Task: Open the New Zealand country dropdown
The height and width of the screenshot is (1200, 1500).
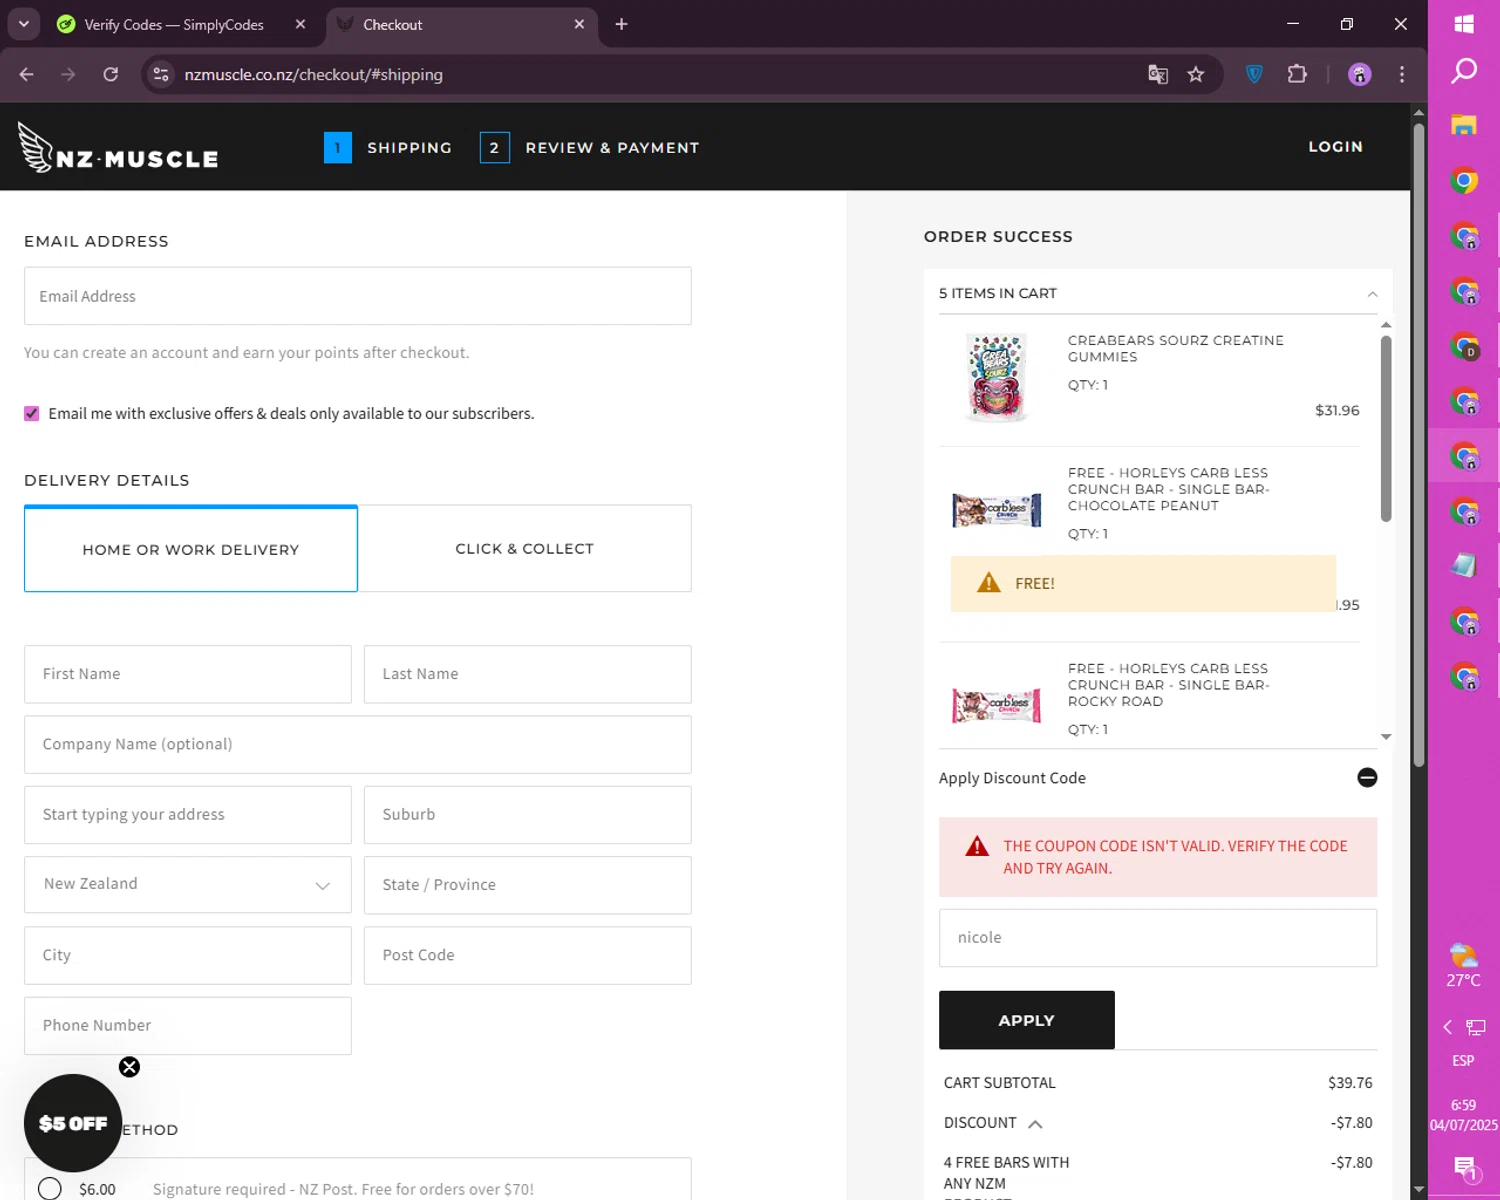Action: point(188,885)
